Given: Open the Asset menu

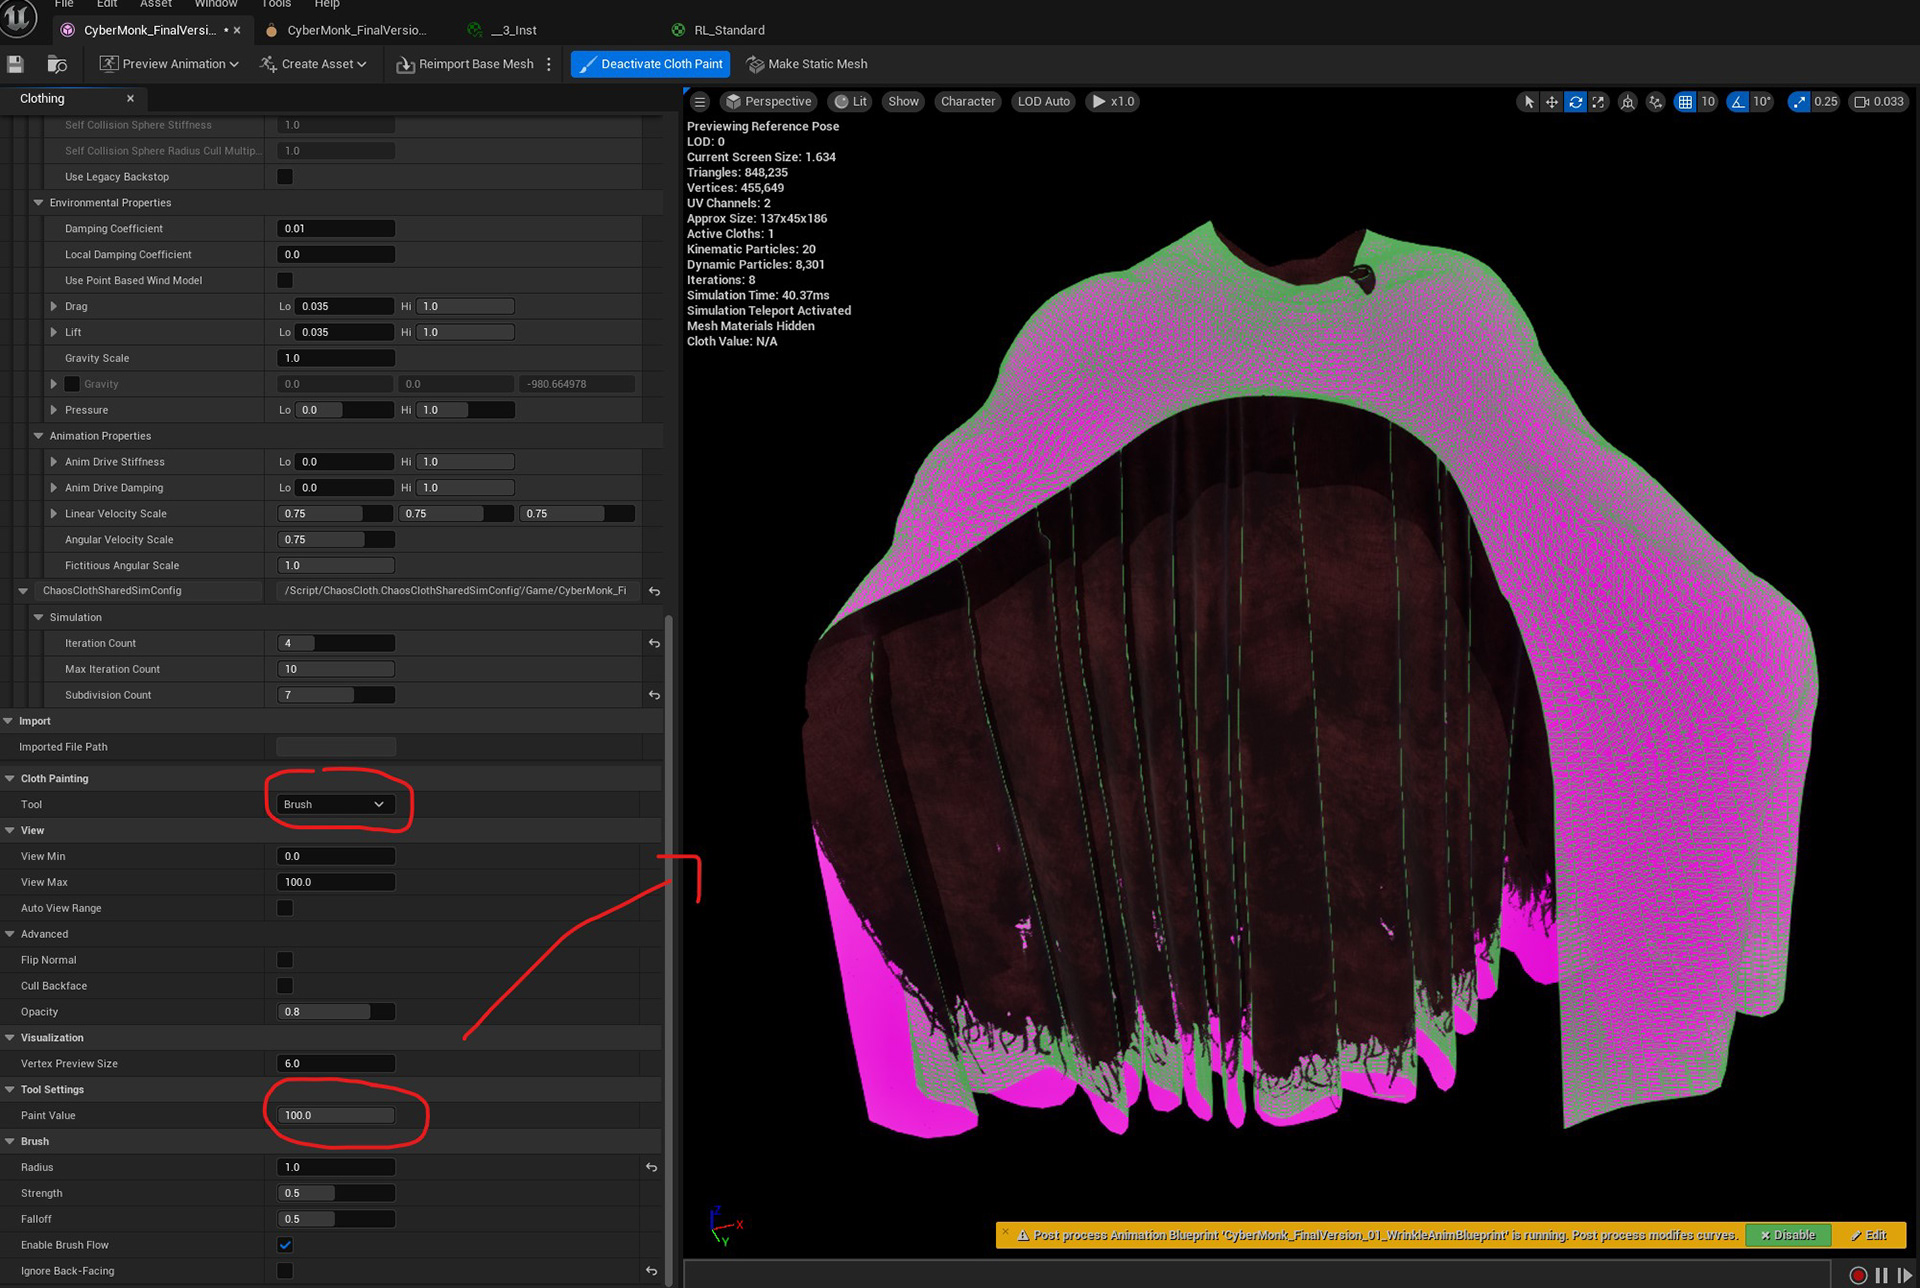Looking at the screenshot, I should coord(155,4).
